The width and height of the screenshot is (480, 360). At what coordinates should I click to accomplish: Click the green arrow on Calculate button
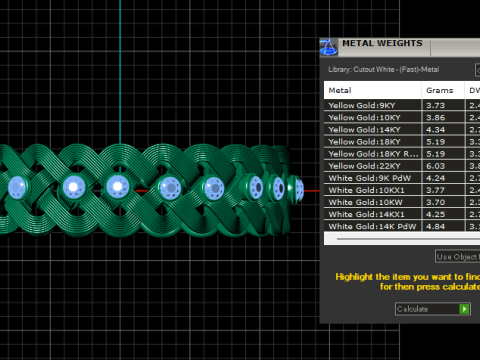point(464,309)
